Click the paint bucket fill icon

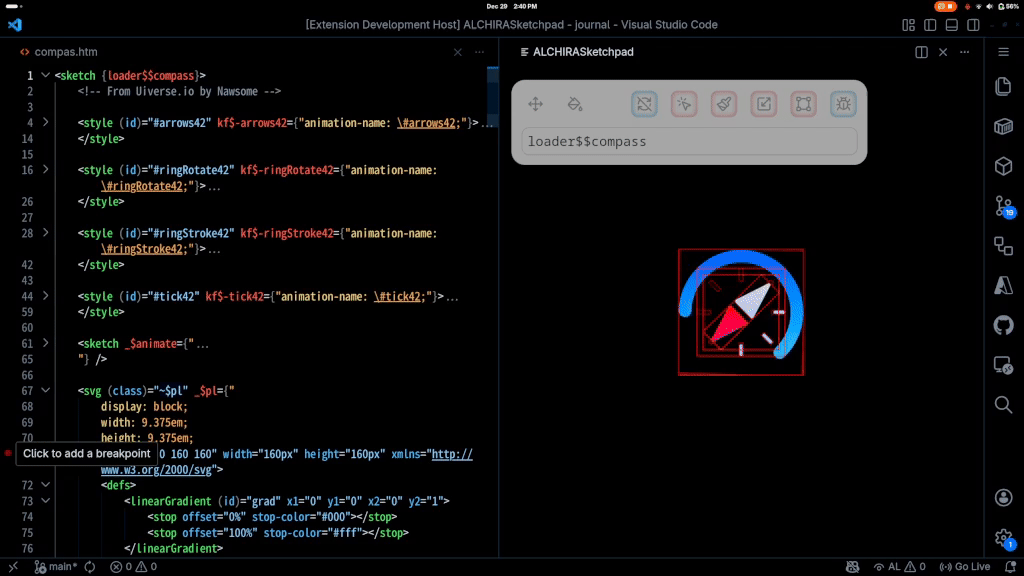coord(574,104)
